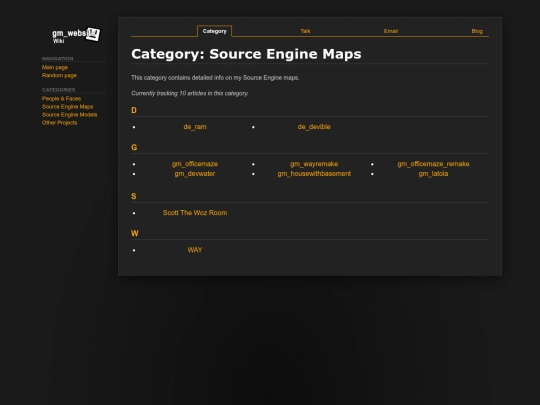Click the section heading S

(x=134, y=196)
